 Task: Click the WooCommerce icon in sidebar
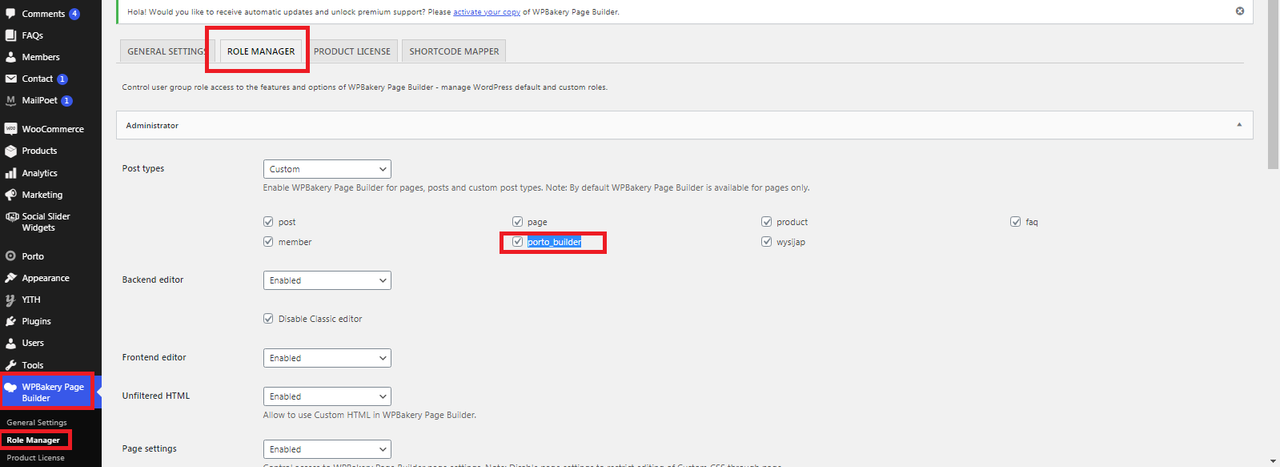[x=11, y=129]
